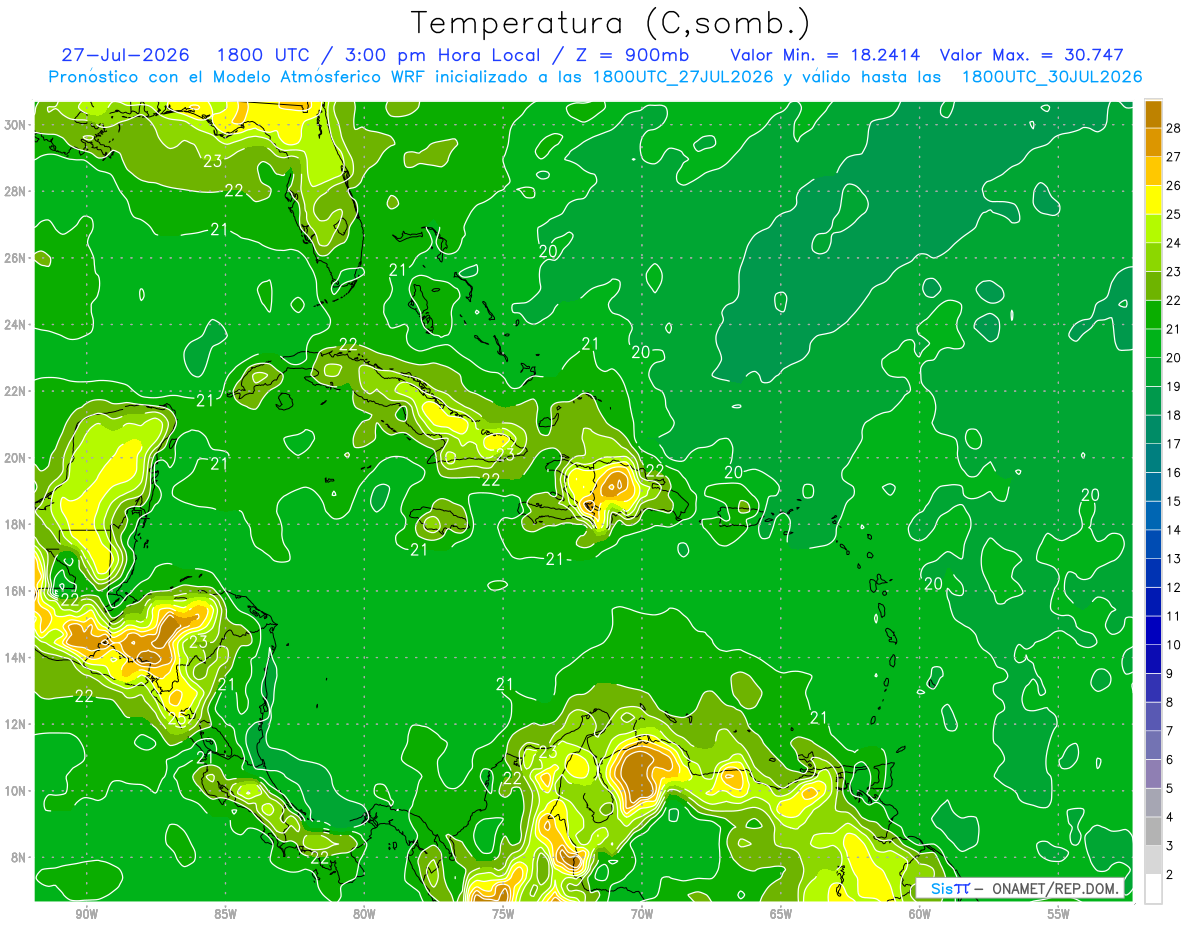Click valid-until time "1800UTC_30JUL2026"
This screenshot has height=927, width=1200.
click(1052, 77)
